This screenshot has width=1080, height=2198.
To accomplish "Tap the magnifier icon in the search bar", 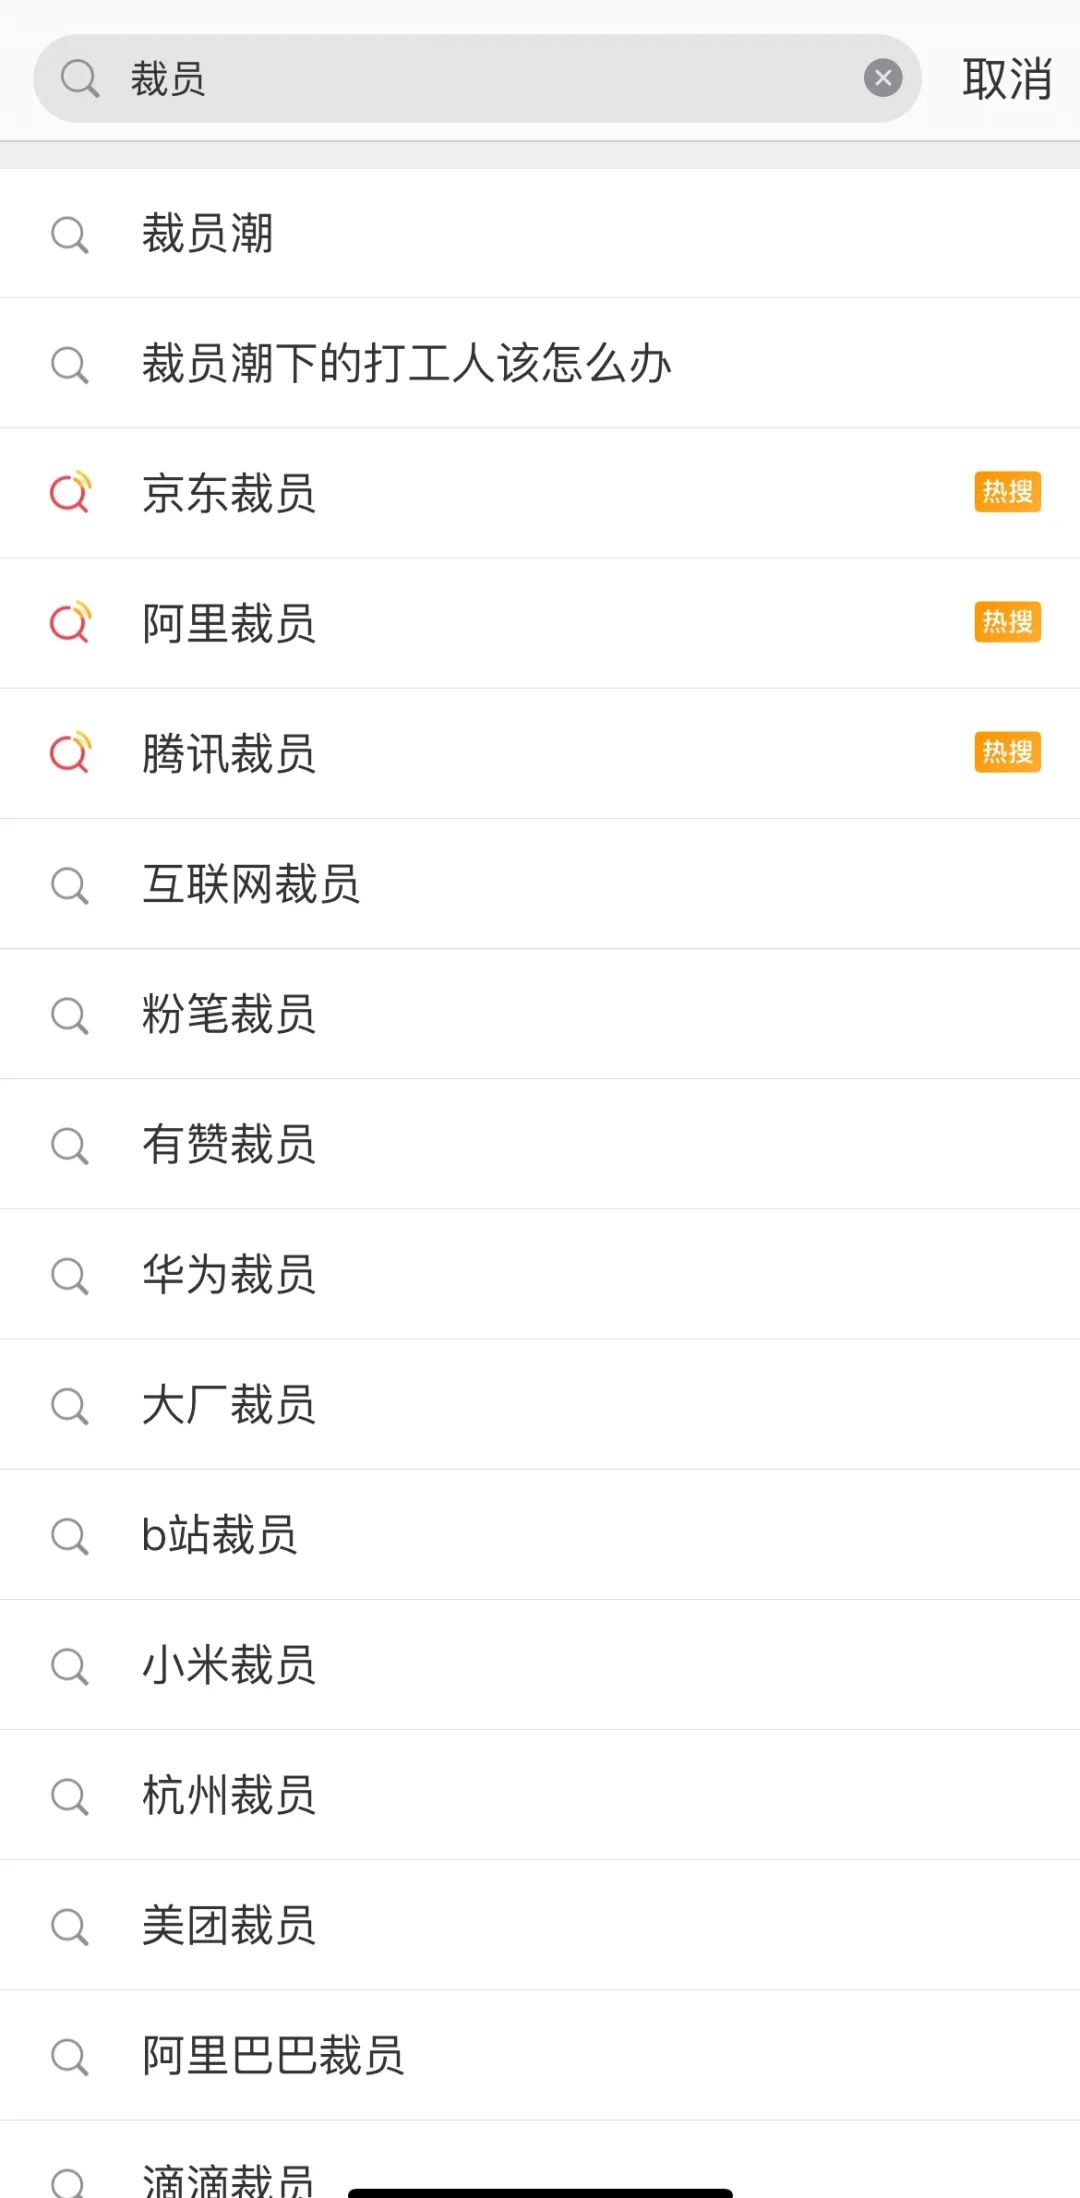I will click(x=80, y=78).
